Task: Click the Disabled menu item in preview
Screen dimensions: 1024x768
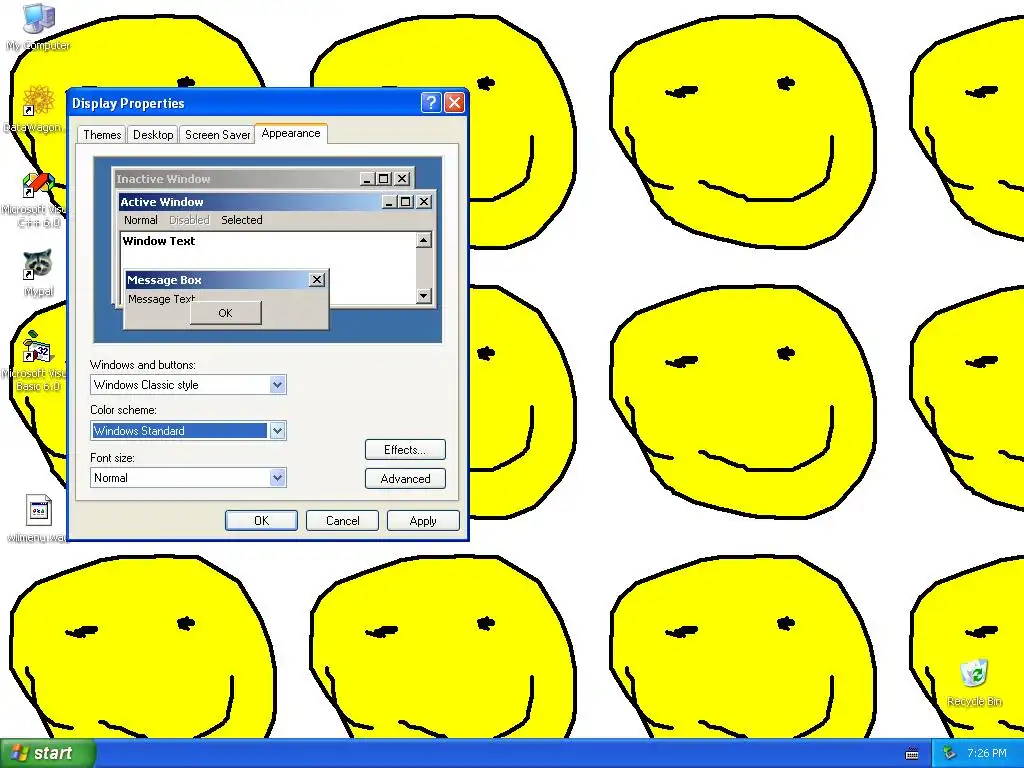Action: pos(189,220)
